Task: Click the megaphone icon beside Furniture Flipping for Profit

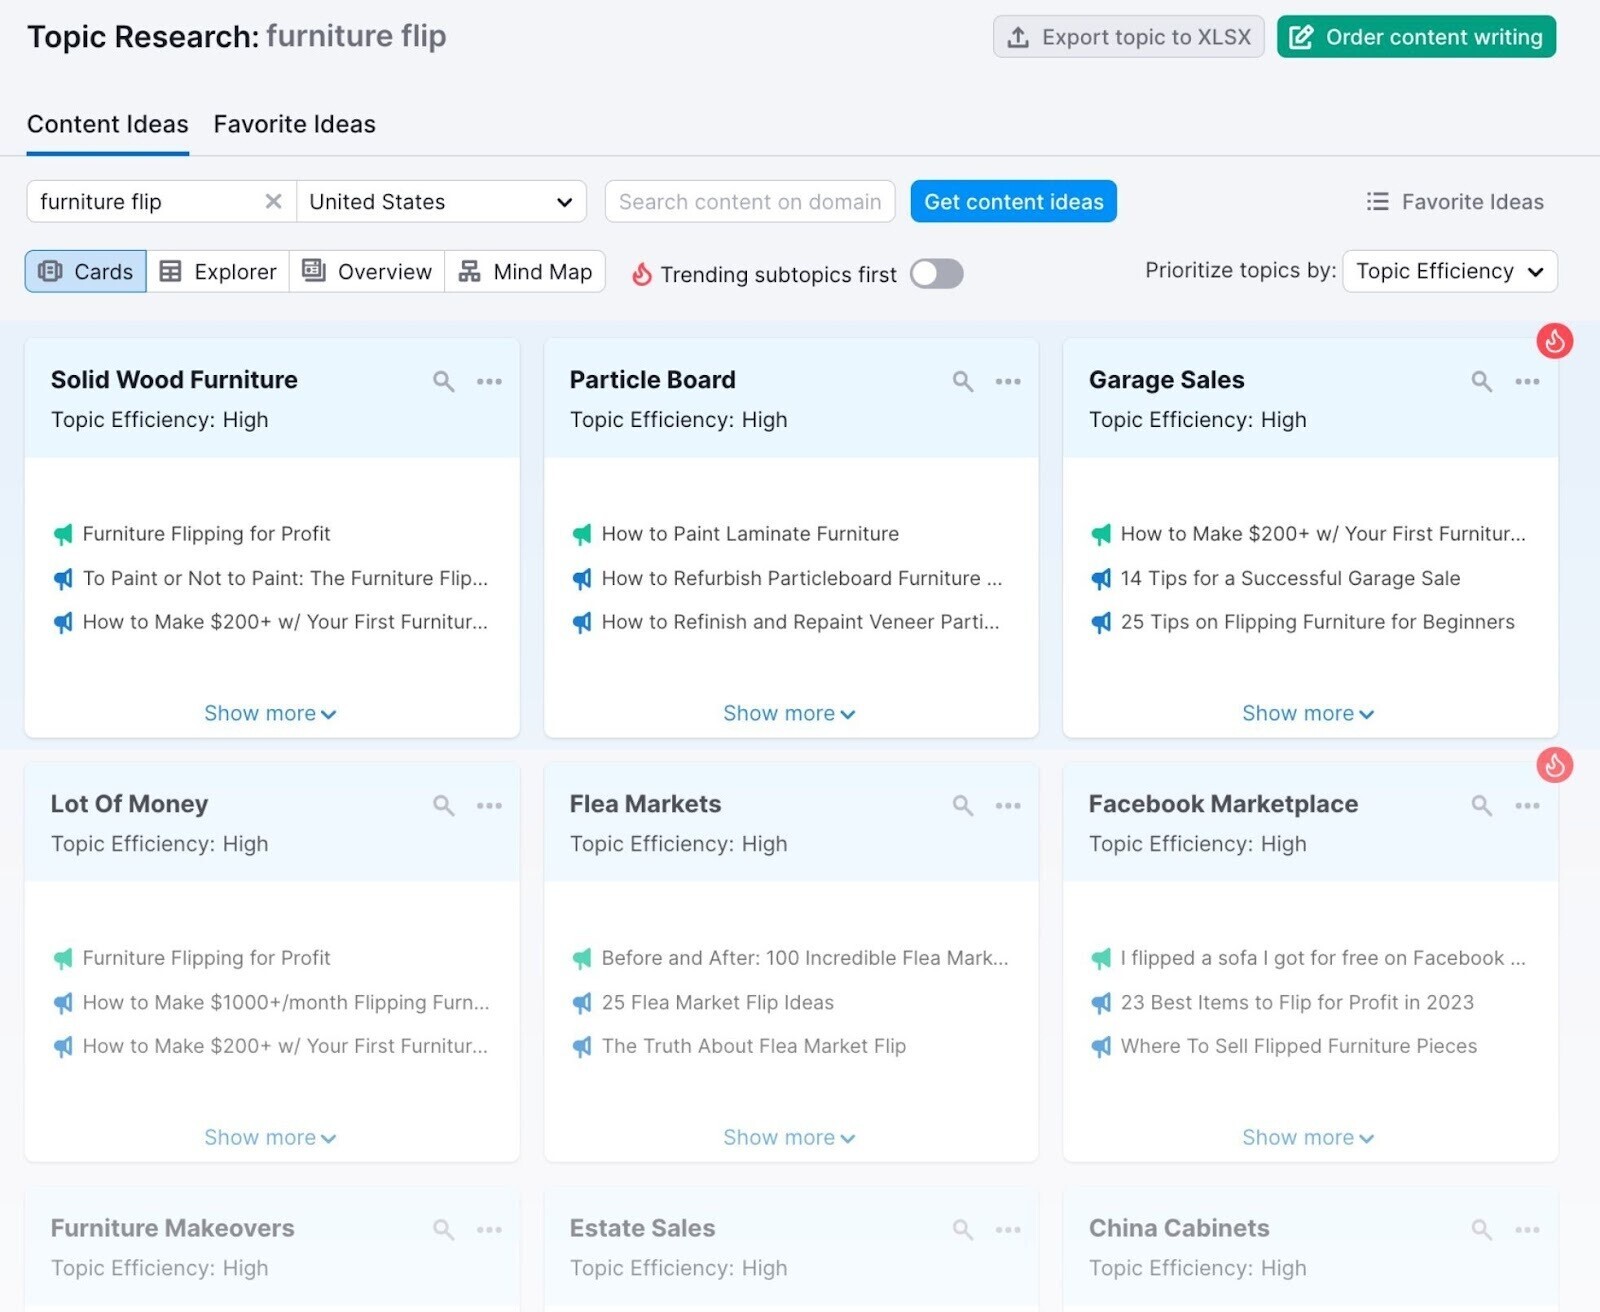Action: (x=63, y=534)
